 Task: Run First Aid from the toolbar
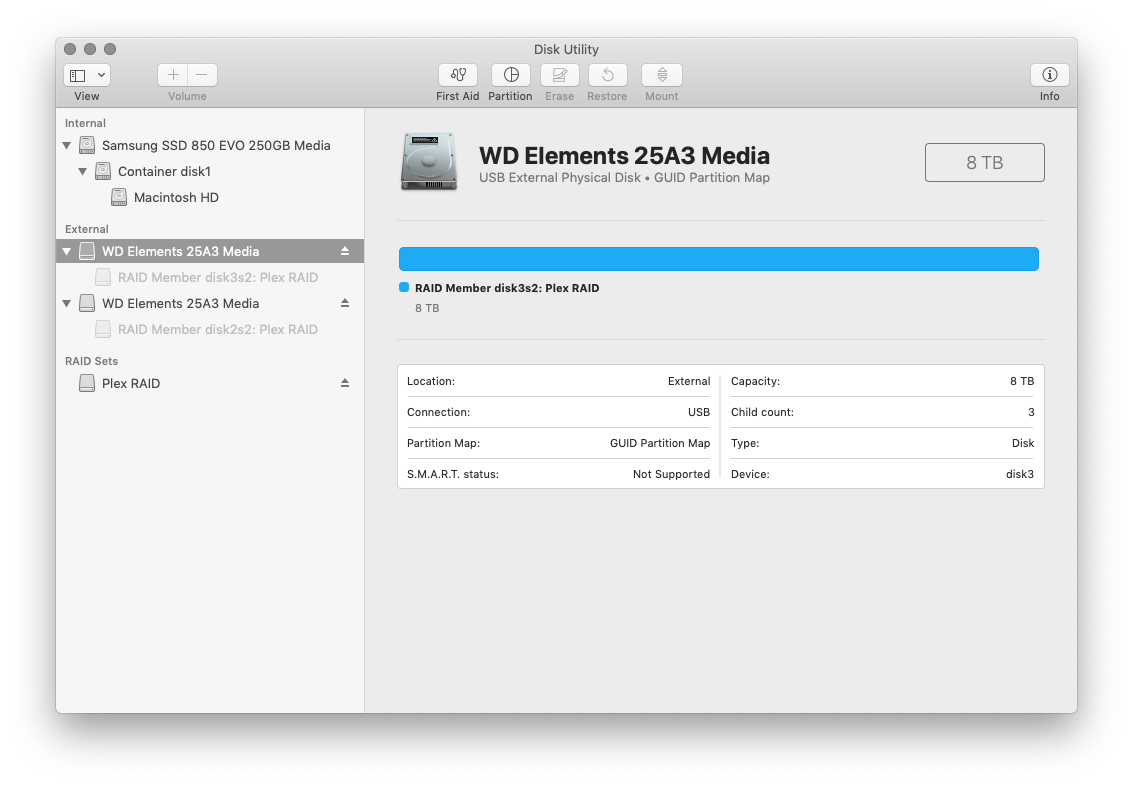pyautogui.click(x=457, y=75)
